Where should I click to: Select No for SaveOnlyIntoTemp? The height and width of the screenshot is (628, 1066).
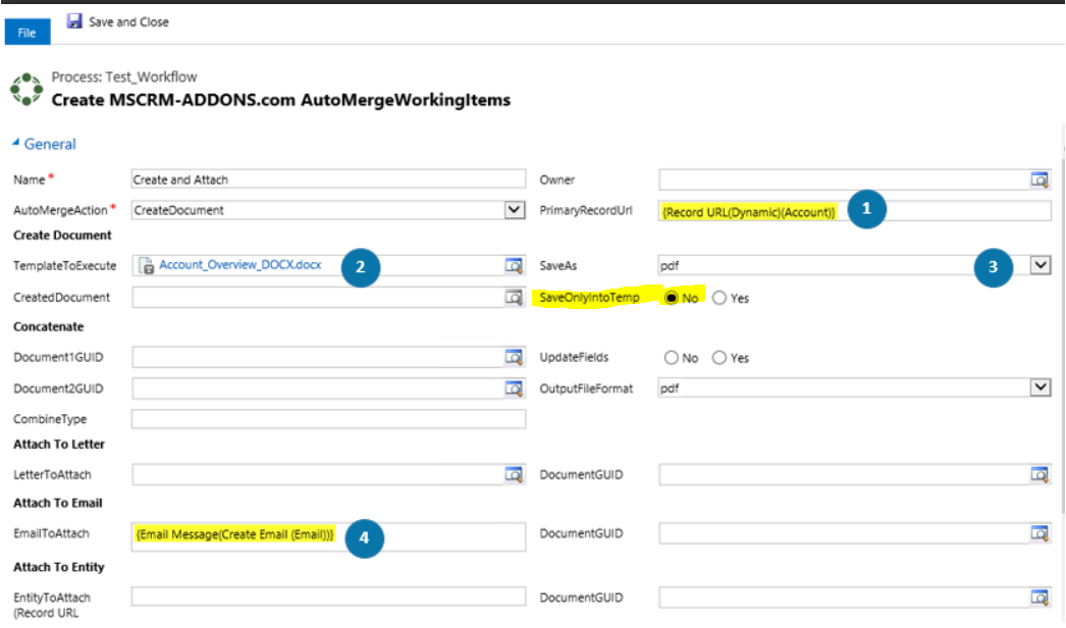tap(671, 298)
